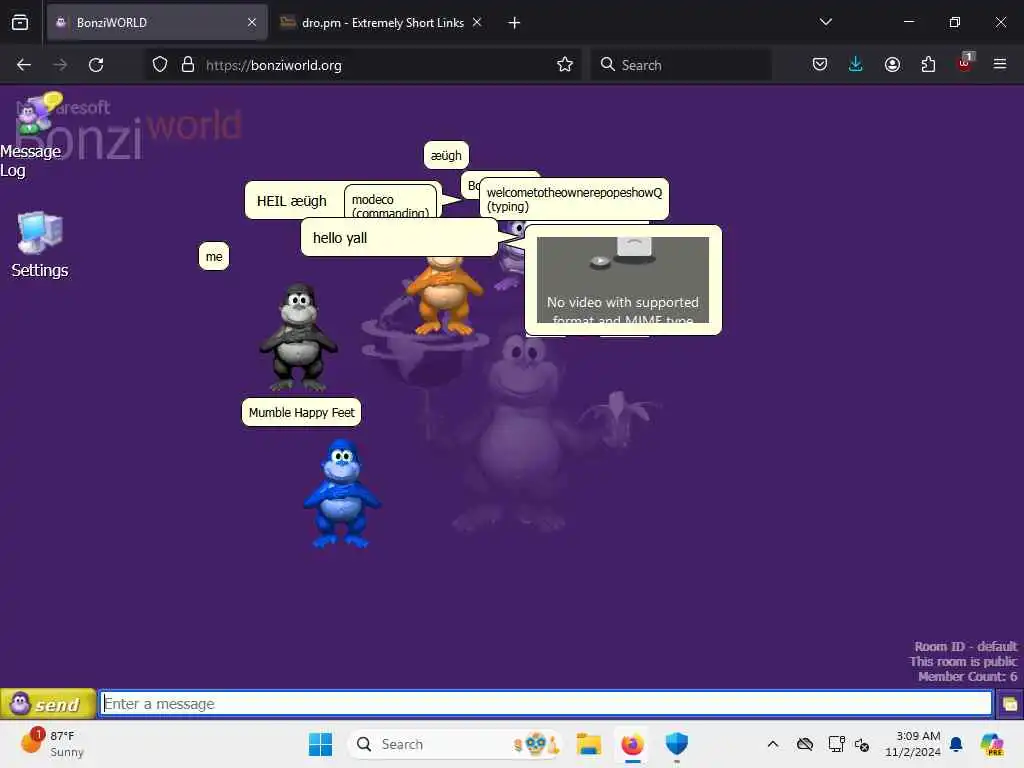Click the cloud sync tray icon
The width and height of the screenshot is (1024, 768).
click(x=805, y=744)
